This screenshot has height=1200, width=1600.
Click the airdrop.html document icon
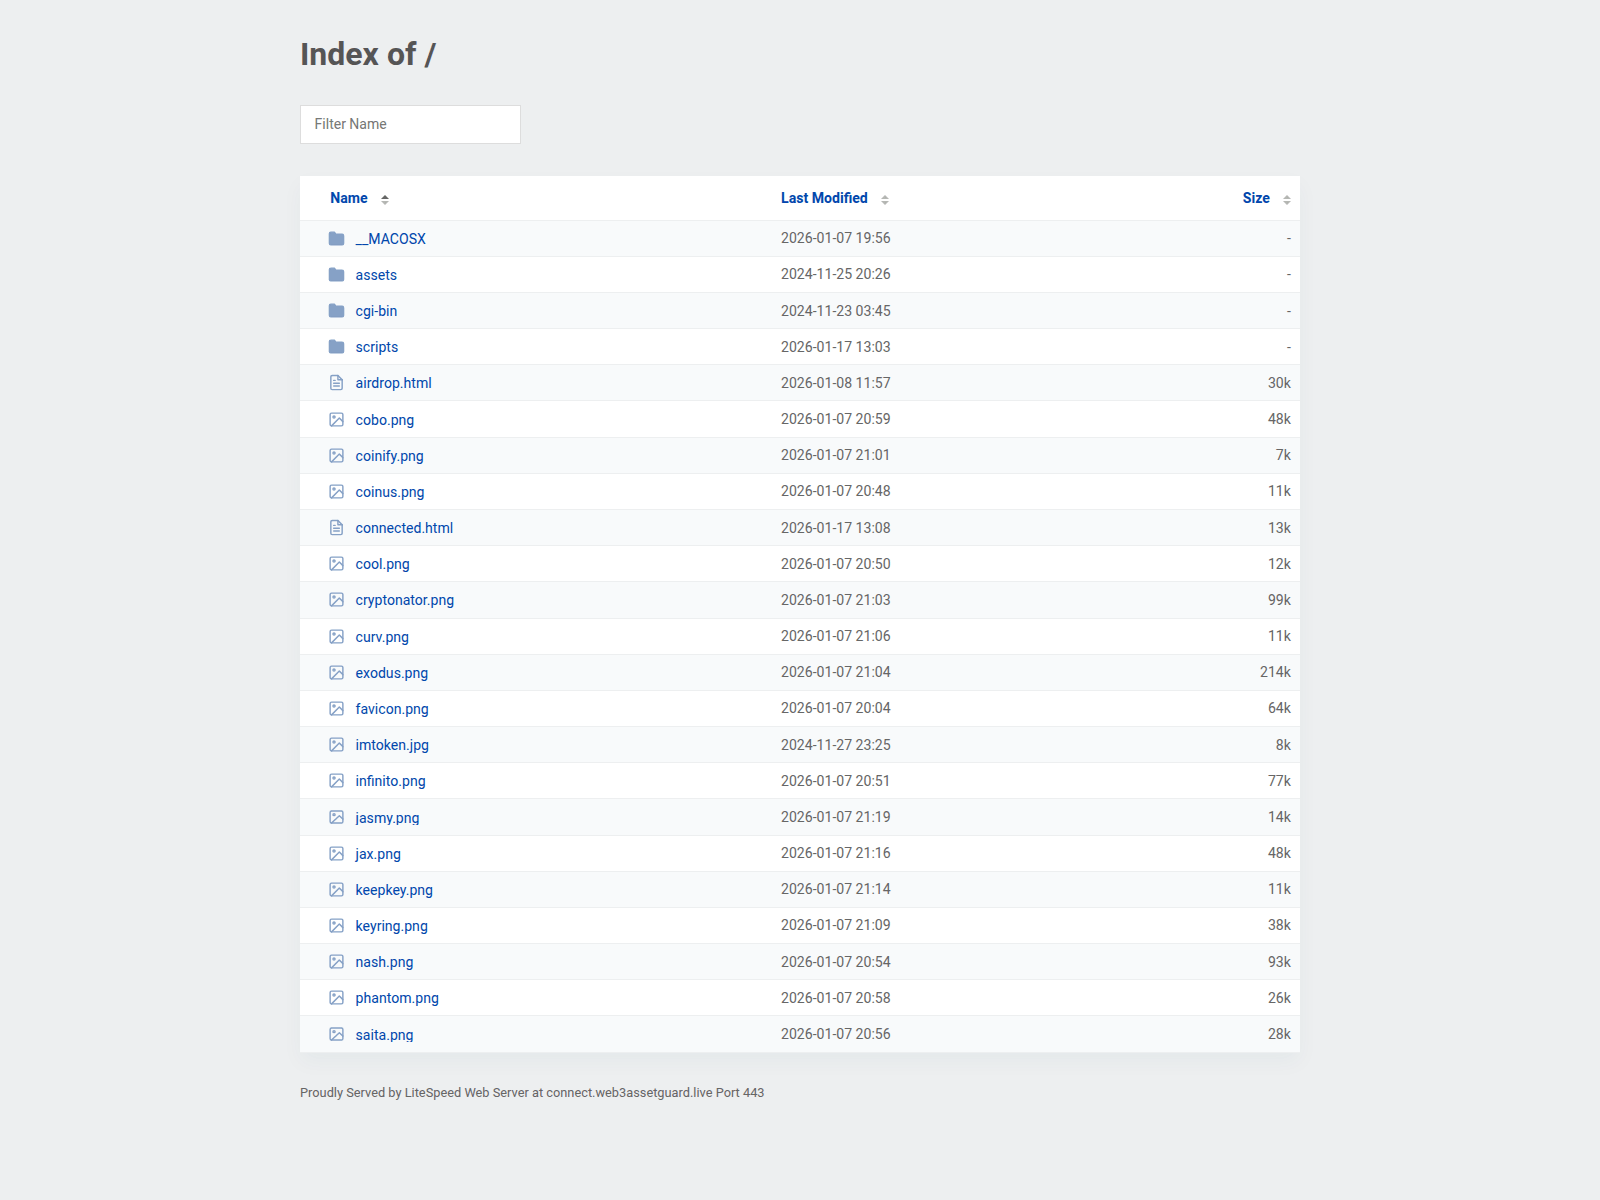(337, 383)
